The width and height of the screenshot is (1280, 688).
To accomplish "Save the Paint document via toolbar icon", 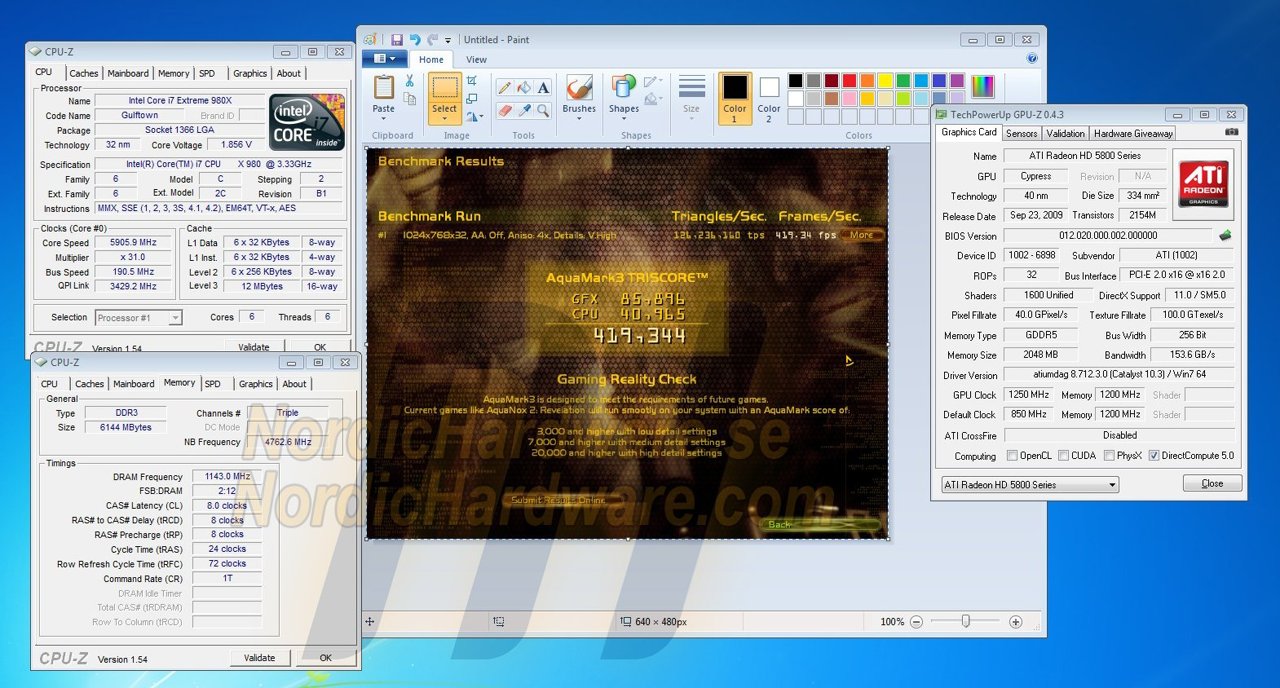I will tap(397, 40).
